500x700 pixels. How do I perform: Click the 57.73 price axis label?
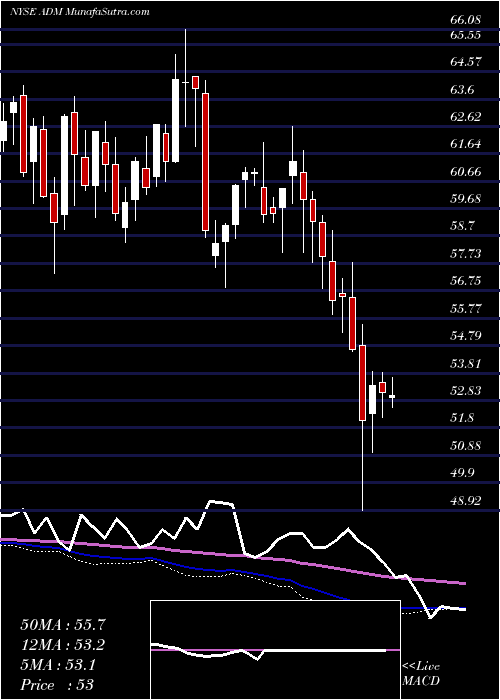click(466, 254)
